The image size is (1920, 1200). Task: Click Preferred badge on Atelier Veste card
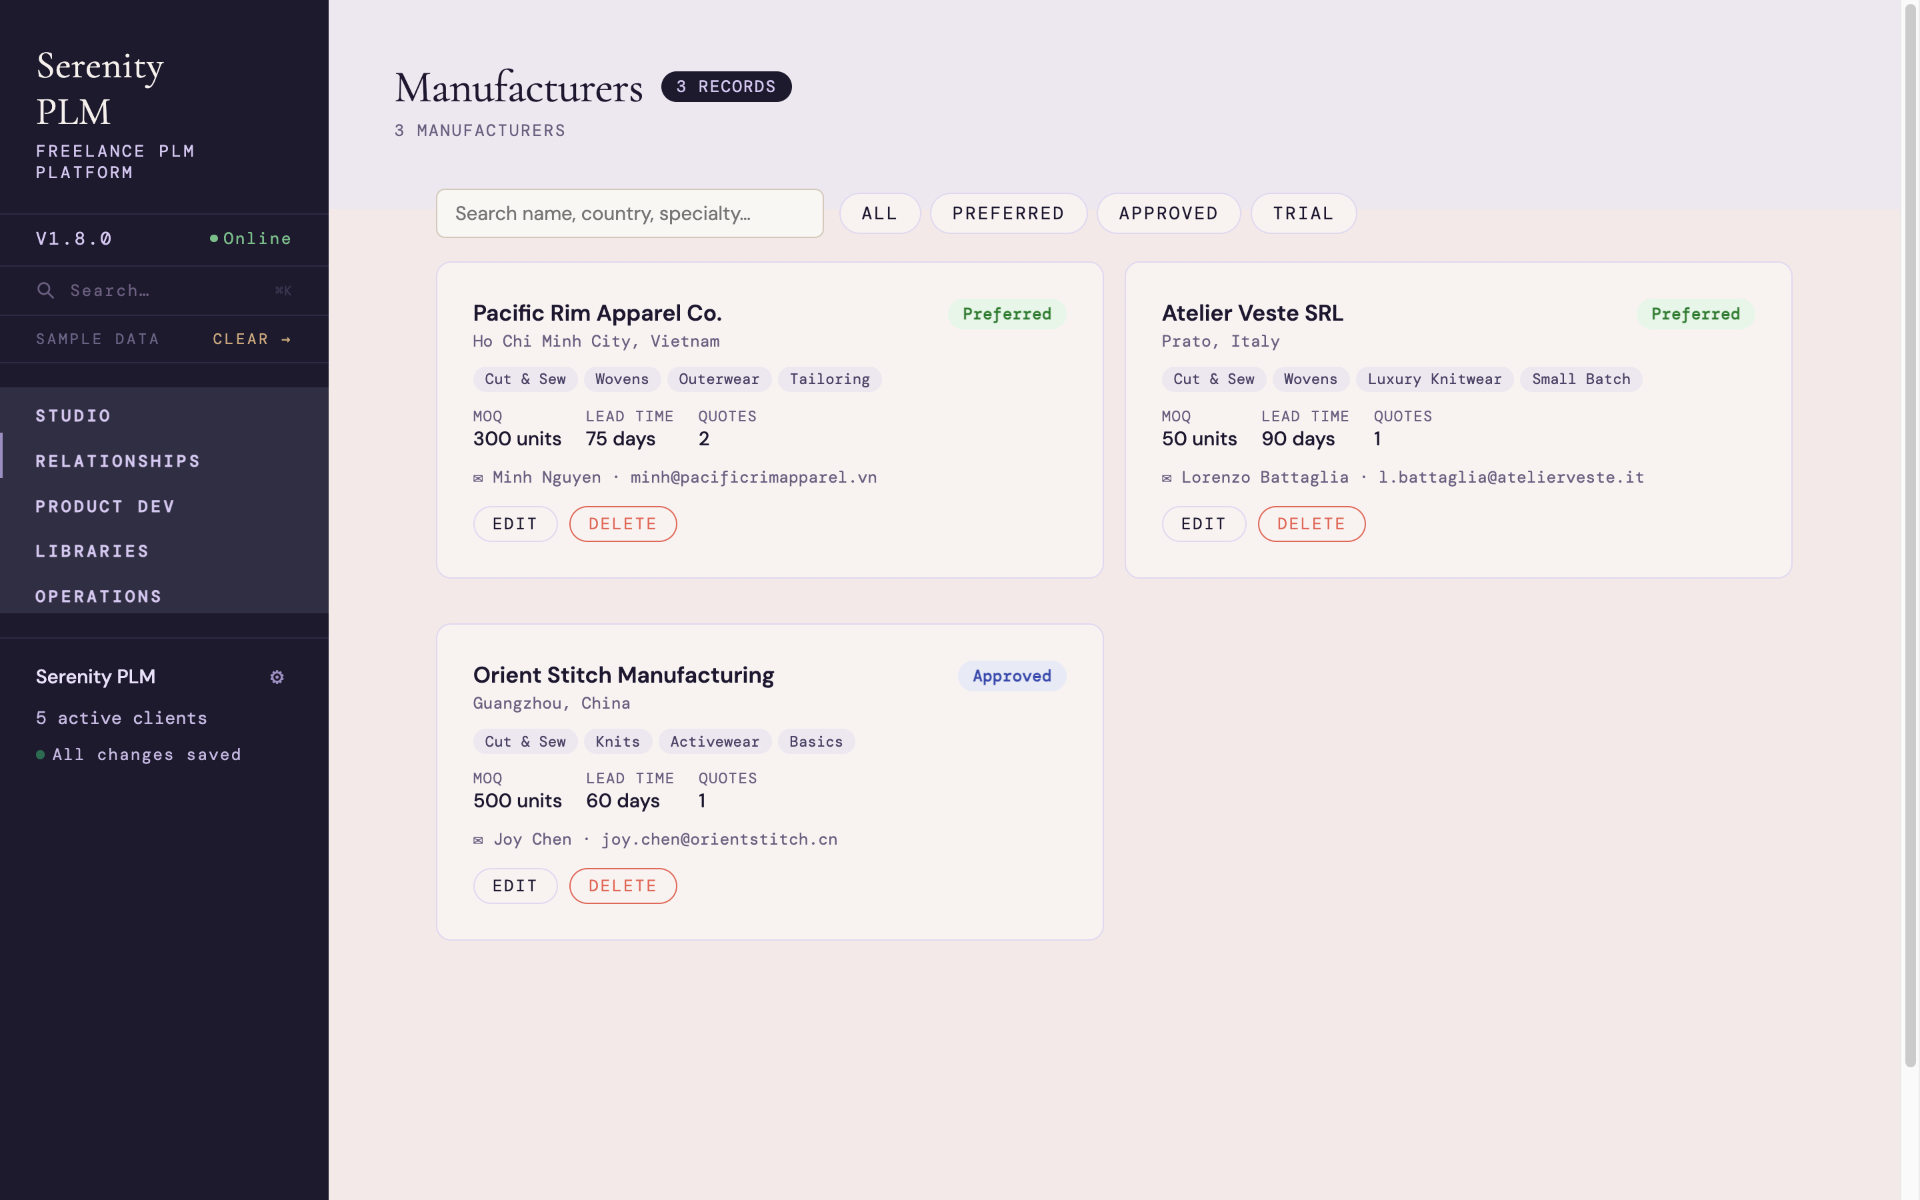tap(1695, 314)
